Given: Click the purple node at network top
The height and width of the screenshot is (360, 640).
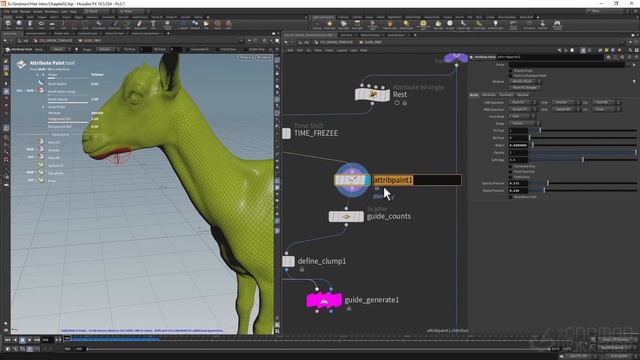Looking at the screenshot, I should (456, 58).
